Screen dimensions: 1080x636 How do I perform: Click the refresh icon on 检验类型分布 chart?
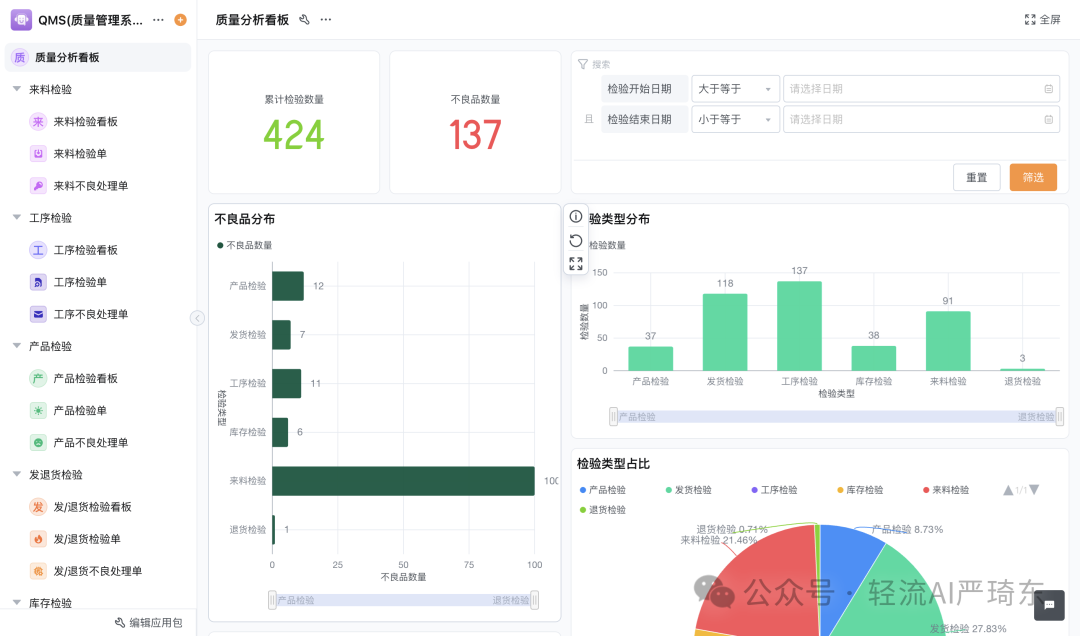point(575,240)
